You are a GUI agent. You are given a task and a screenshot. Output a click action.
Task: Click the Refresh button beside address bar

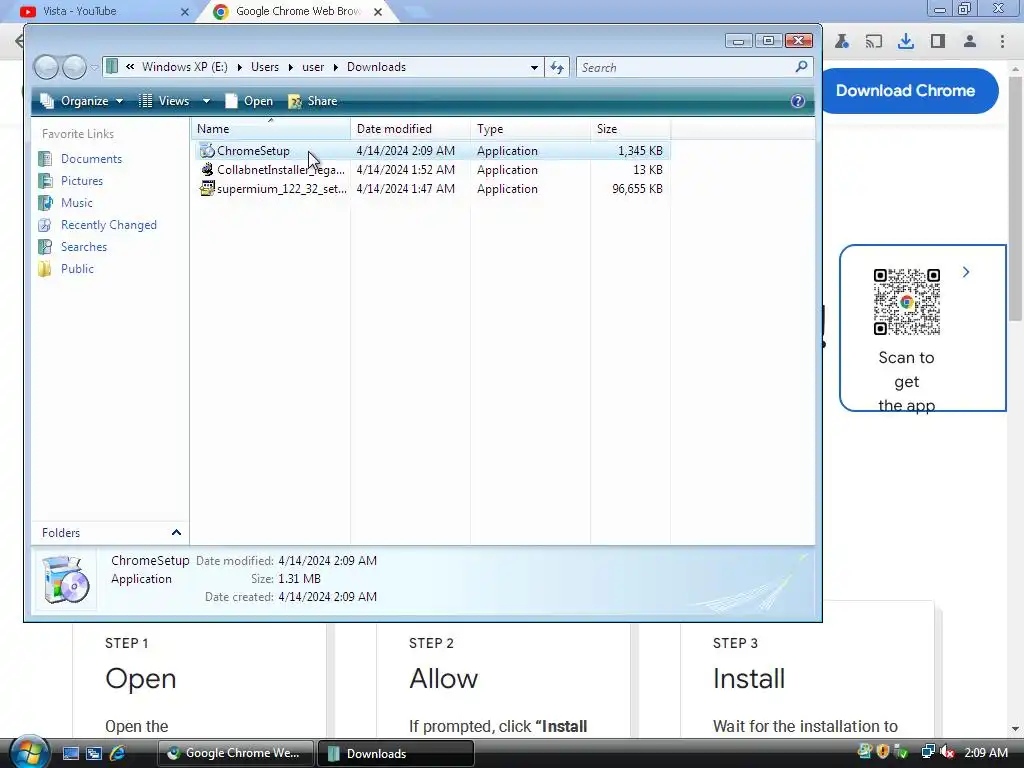point(557,67)
